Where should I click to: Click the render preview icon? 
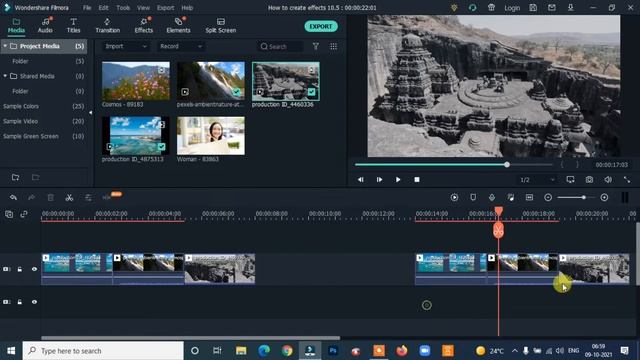point(454,198)
